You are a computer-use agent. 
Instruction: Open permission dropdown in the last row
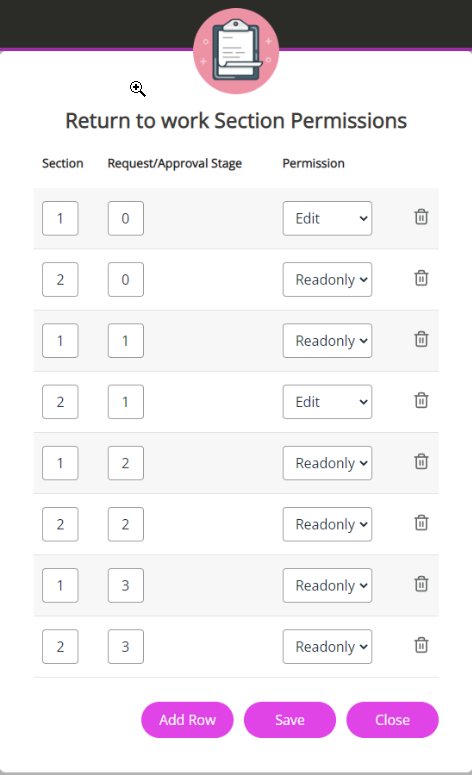coord(327,646)
